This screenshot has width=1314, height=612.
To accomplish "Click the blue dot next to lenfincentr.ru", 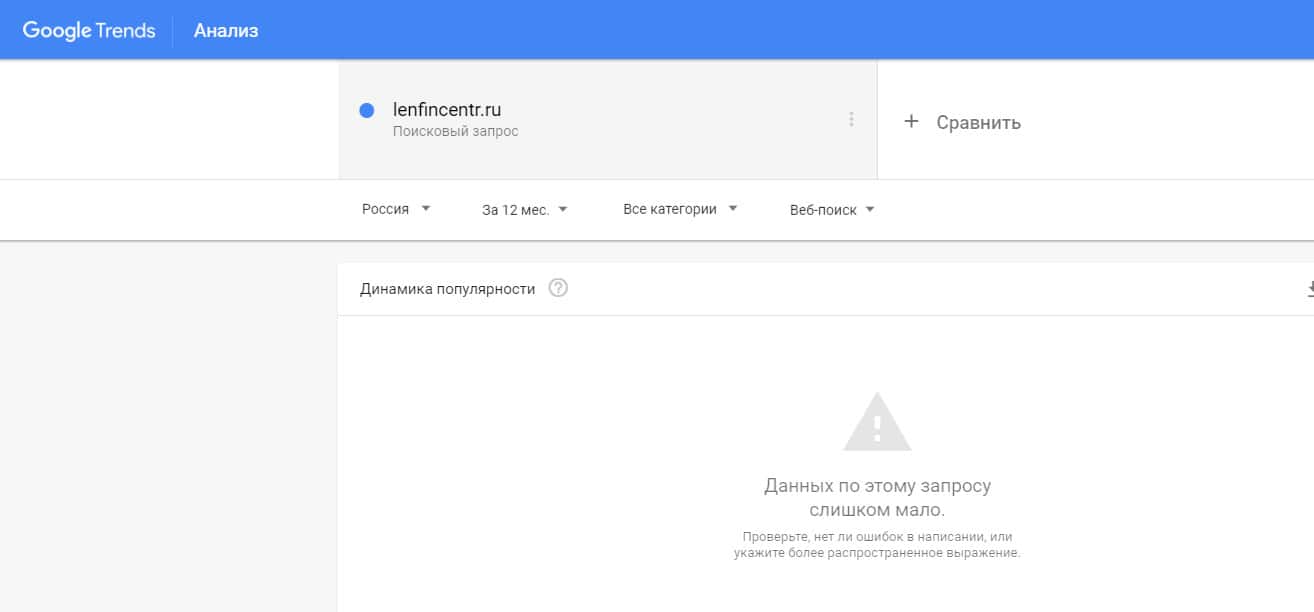I will [366, 111].
